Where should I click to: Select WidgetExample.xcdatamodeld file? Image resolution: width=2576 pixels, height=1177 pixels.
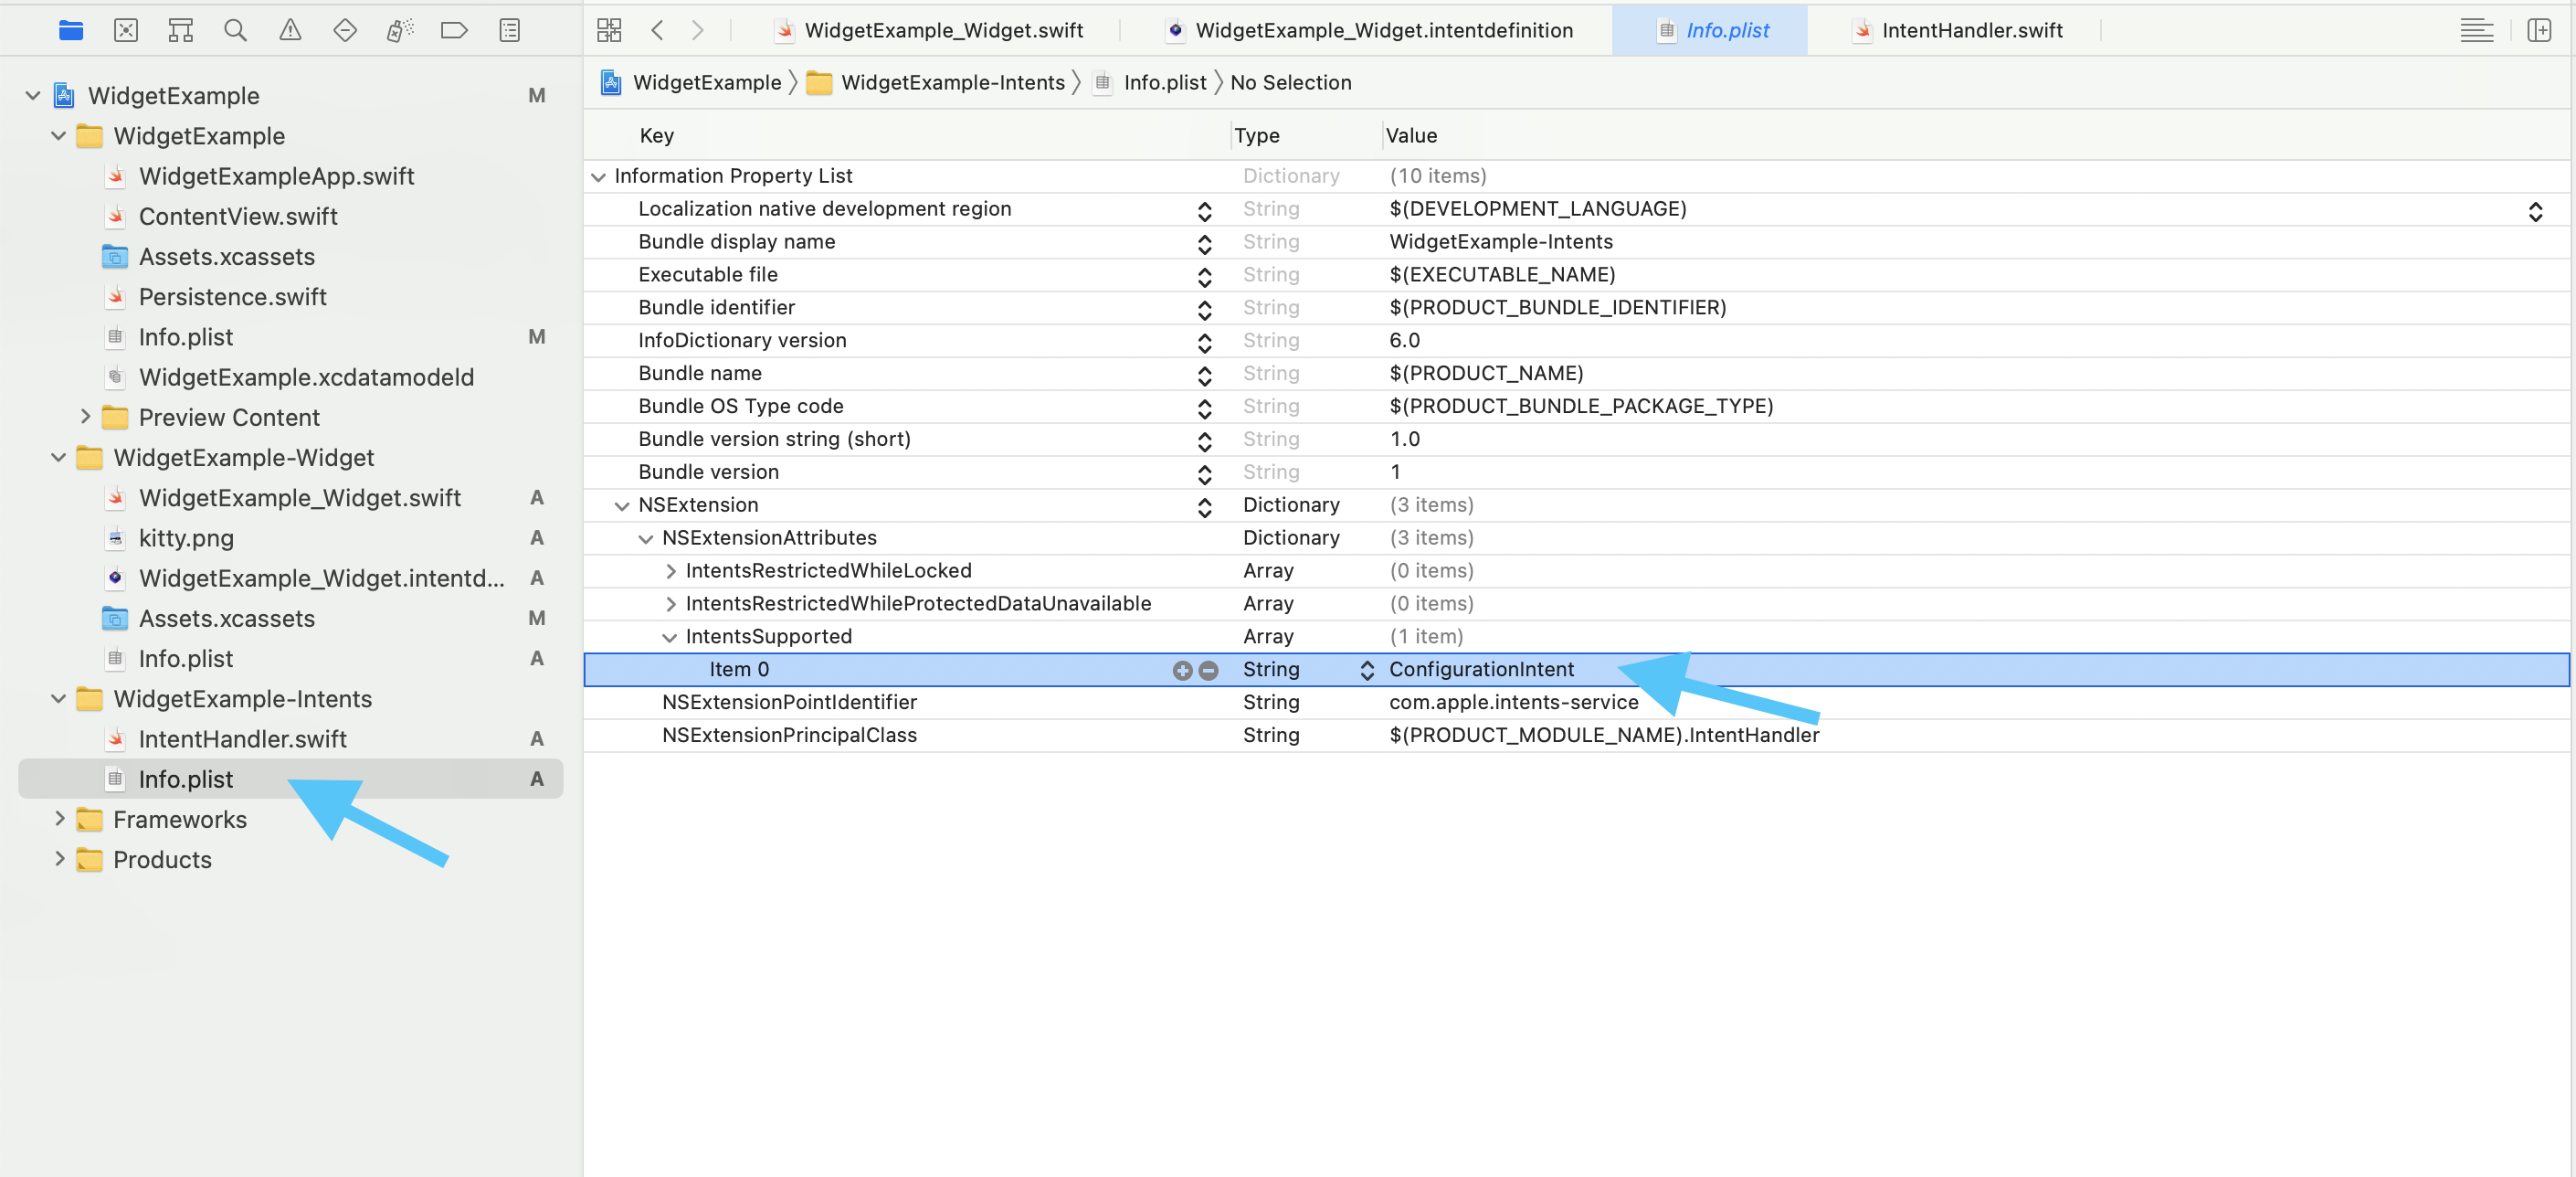(306, 377)
